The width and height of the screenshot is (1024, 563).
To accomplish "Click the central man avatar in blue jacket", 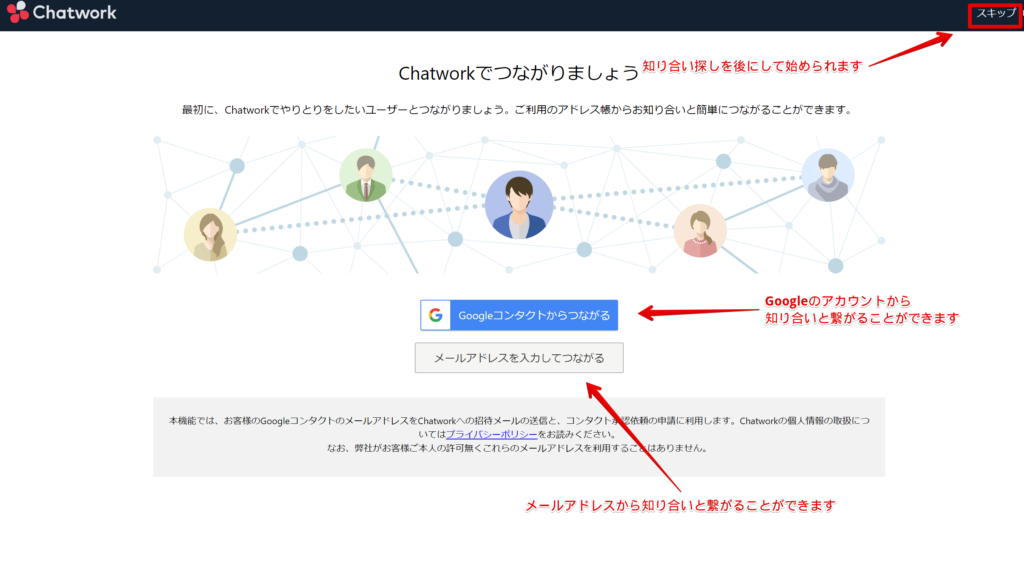I will pyautogui.click(x=519, y=205).
